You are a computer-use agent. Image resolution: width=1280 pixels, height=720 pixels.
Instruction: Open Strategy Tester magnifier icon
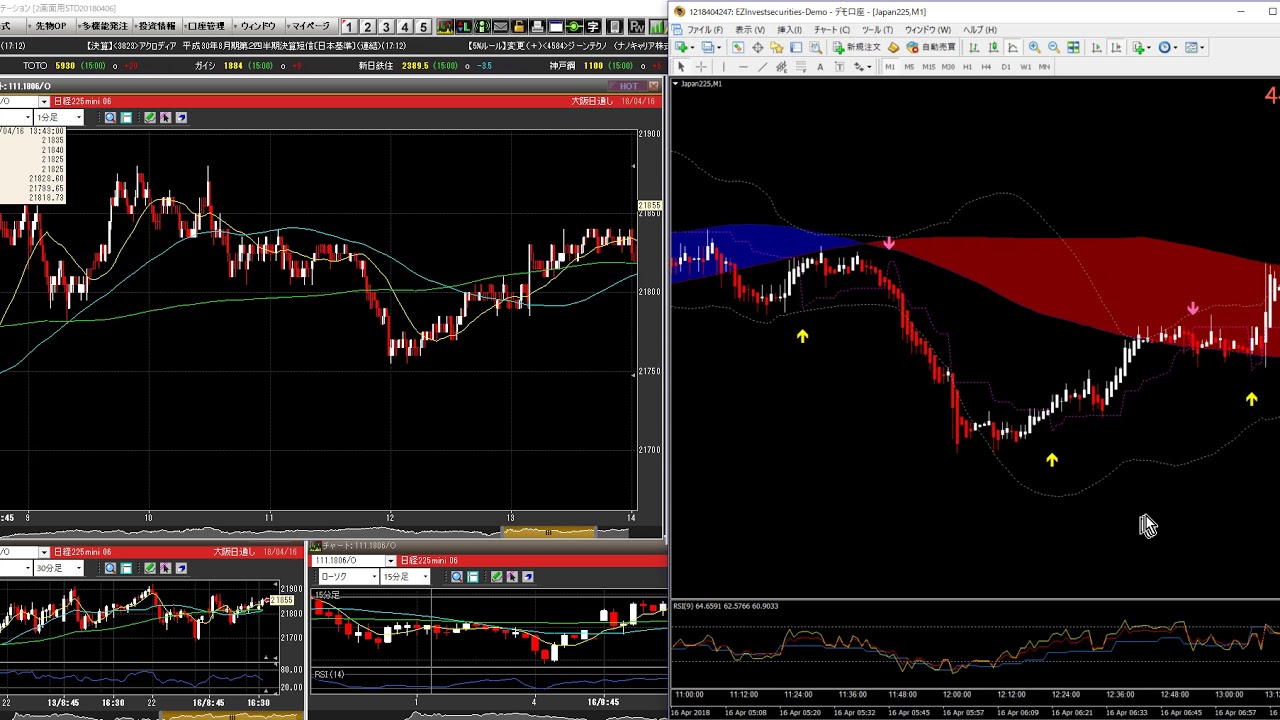[x=815, y=47]
